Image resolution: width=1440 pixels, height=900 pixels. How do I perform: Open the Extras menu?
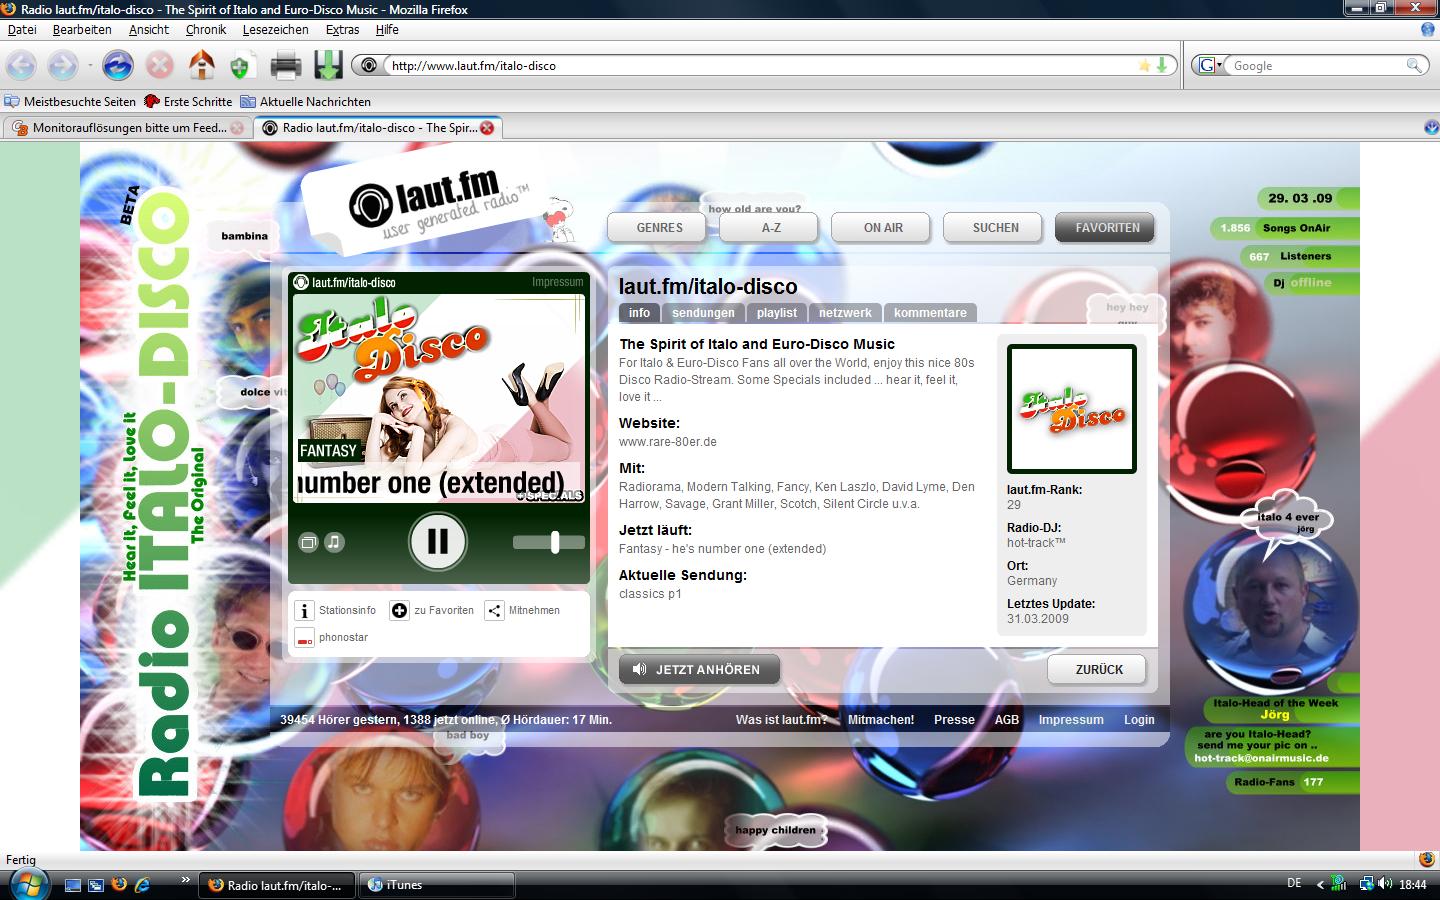[342, 30]
